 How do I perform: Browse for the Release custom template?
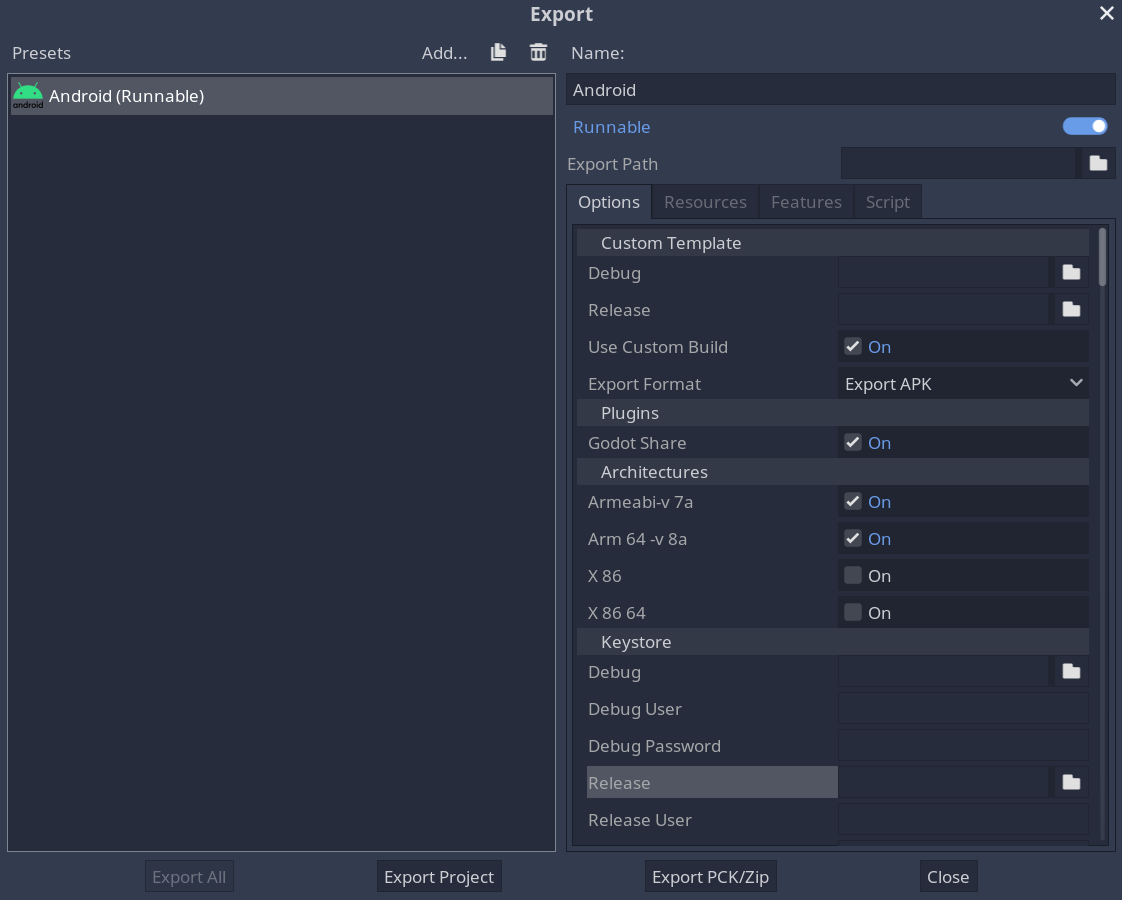click(1070, 308)
